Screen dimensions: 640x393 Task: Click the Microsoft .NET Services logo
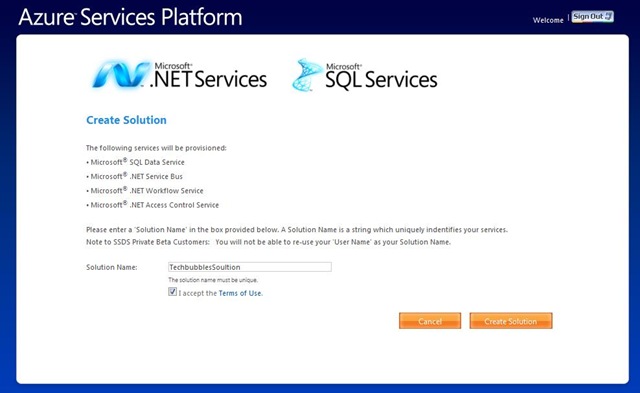click(x=179, y=75)
